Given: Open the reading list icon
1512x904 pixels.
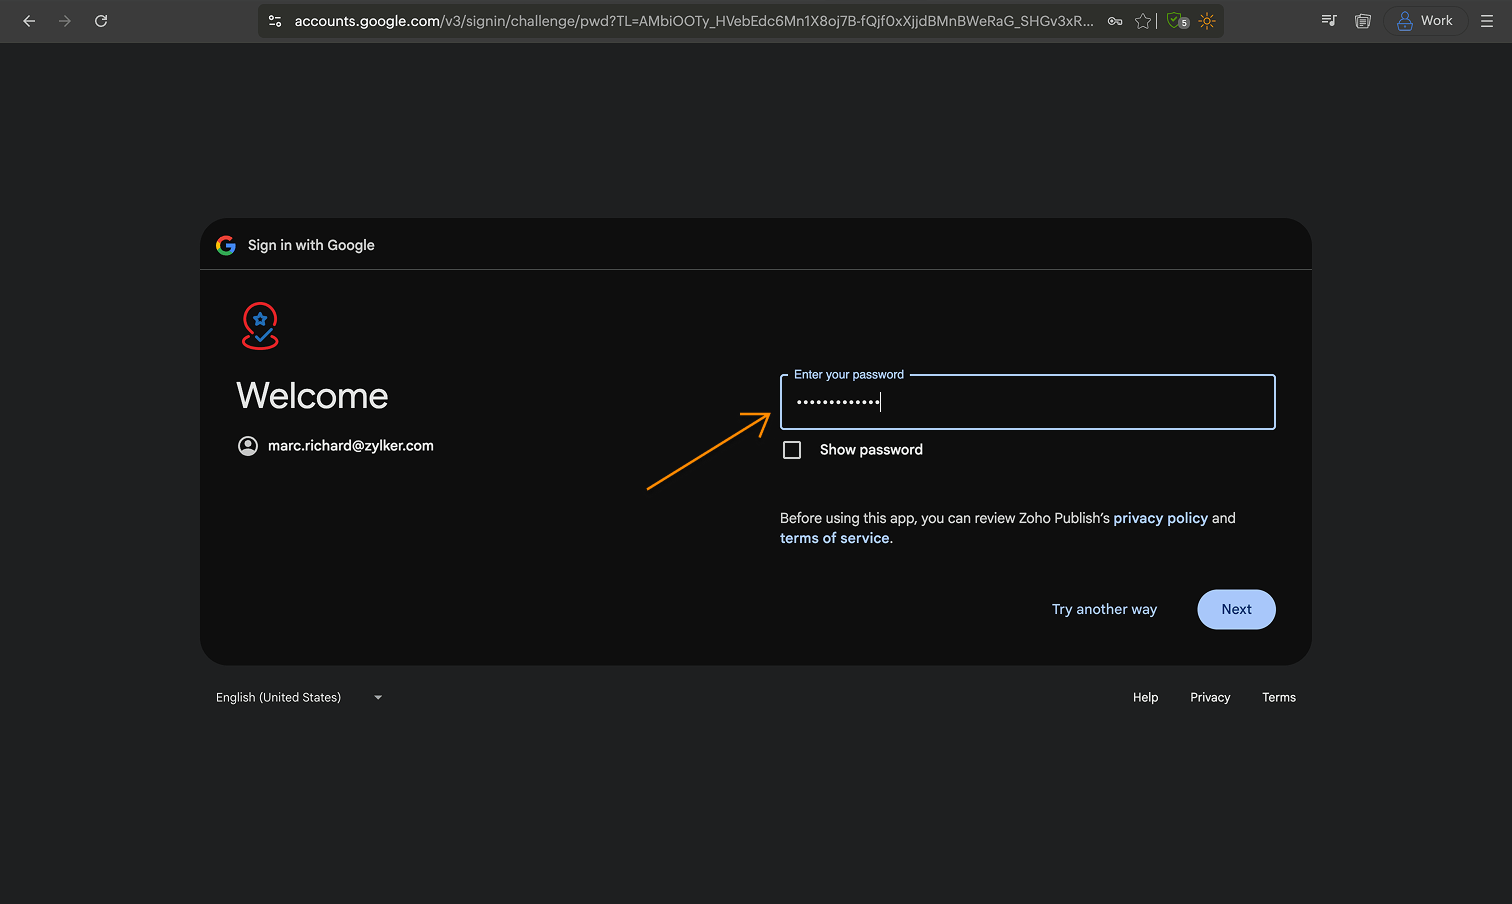Looking at the screenshot, I should point(1362,21).
